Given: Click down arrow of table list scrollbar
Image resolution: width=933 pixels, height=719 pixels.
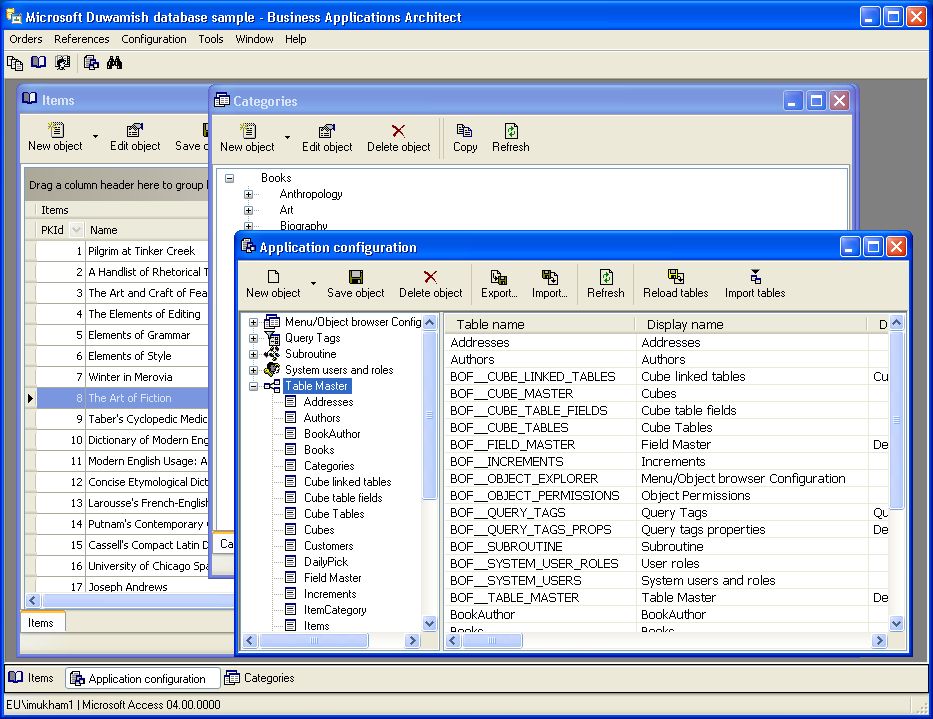Looking at the screenshot, I should [896, 624].
